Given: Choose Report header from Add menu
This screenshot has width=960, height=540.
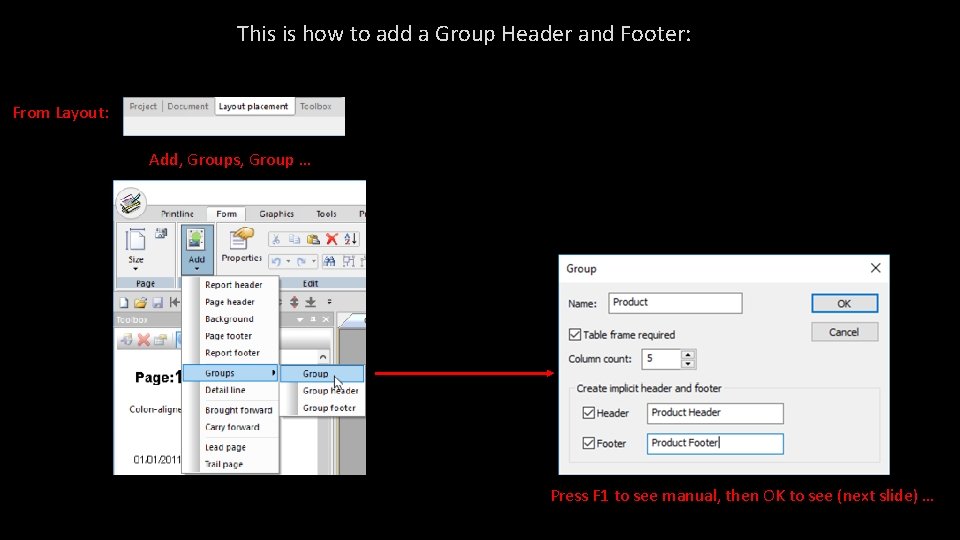Looking at the screenshot, I should click(x=233, y=285).
